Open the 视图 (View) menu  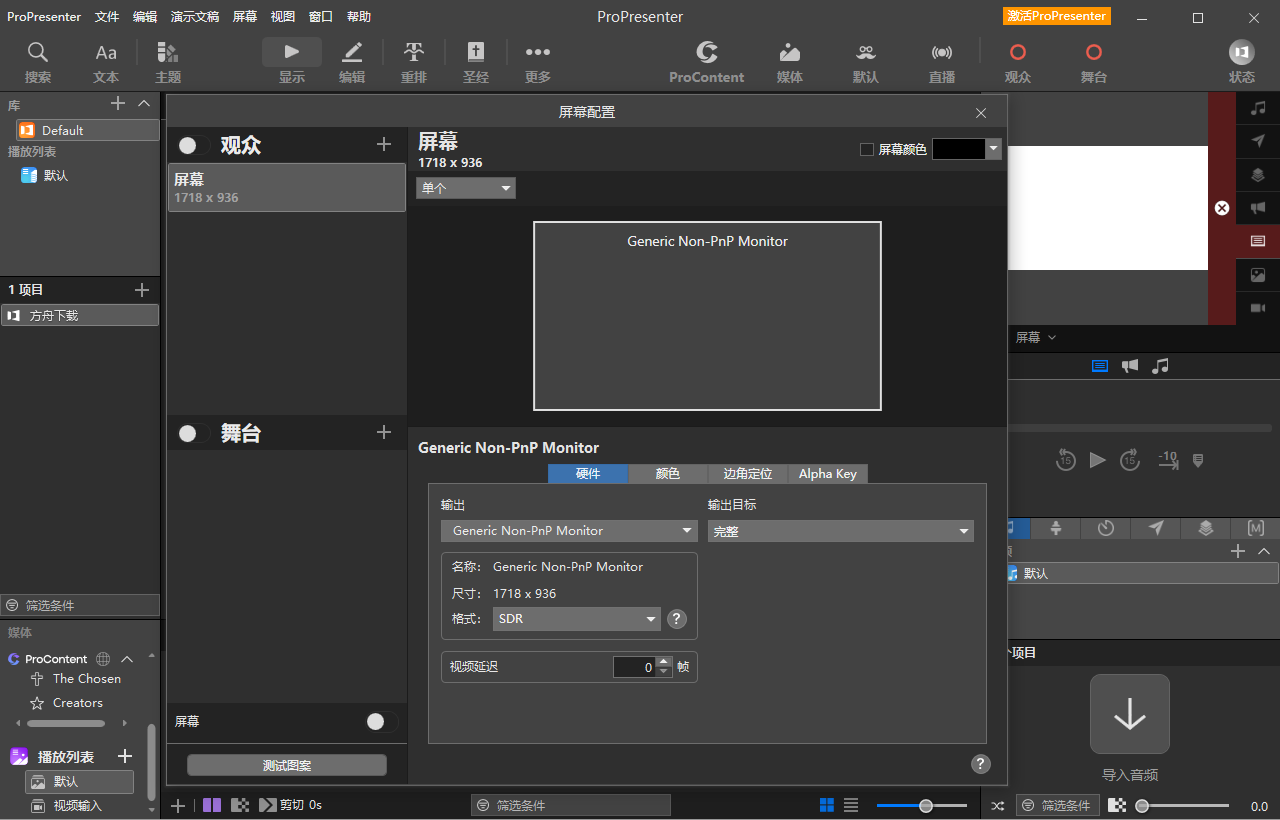pyautogui.click(x=283, y=17)
